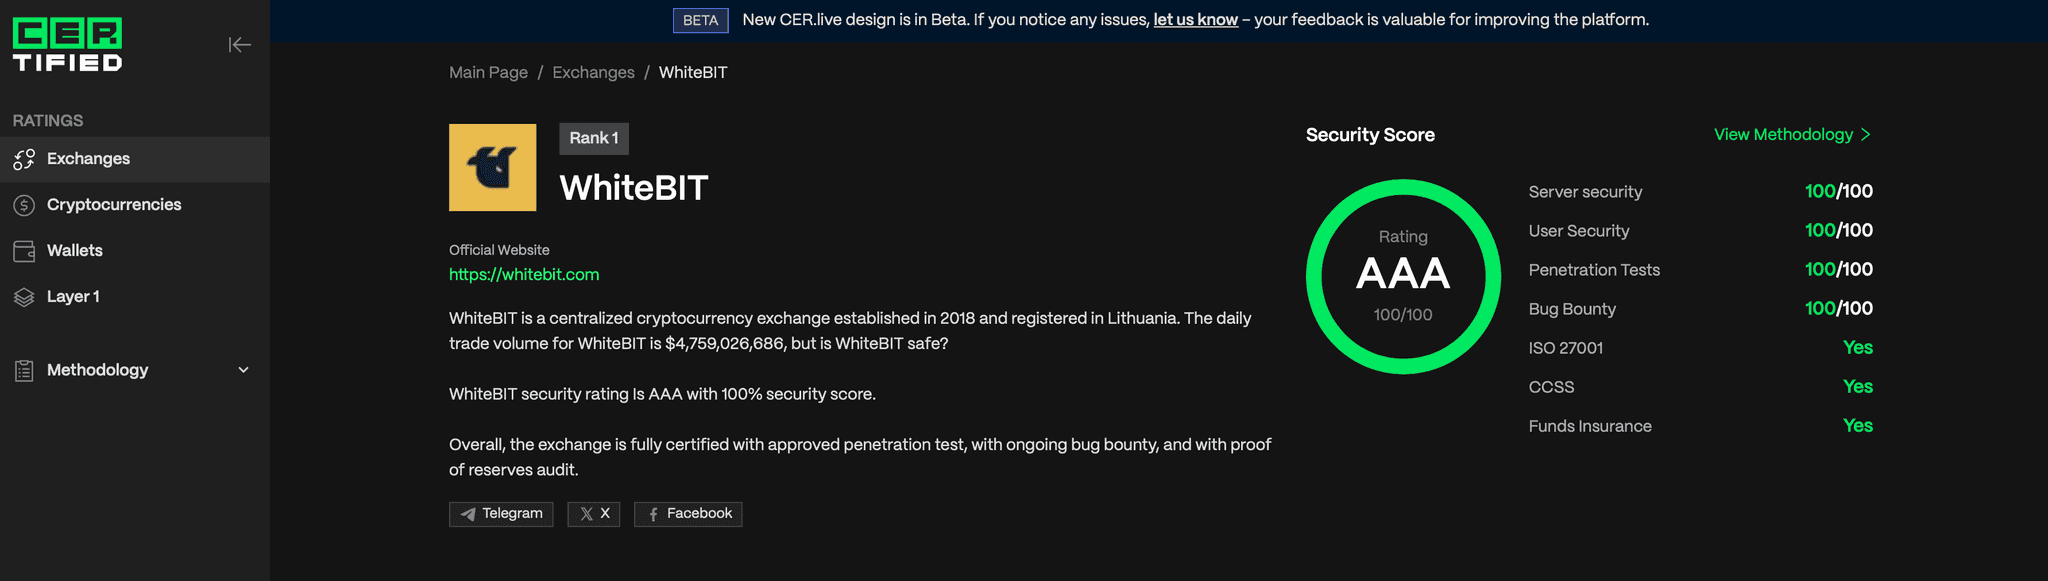The height and width of the screenshot is (581, 2048).
Task: Select Wallets in the sidebar menu
Action: tap(75, 251)
